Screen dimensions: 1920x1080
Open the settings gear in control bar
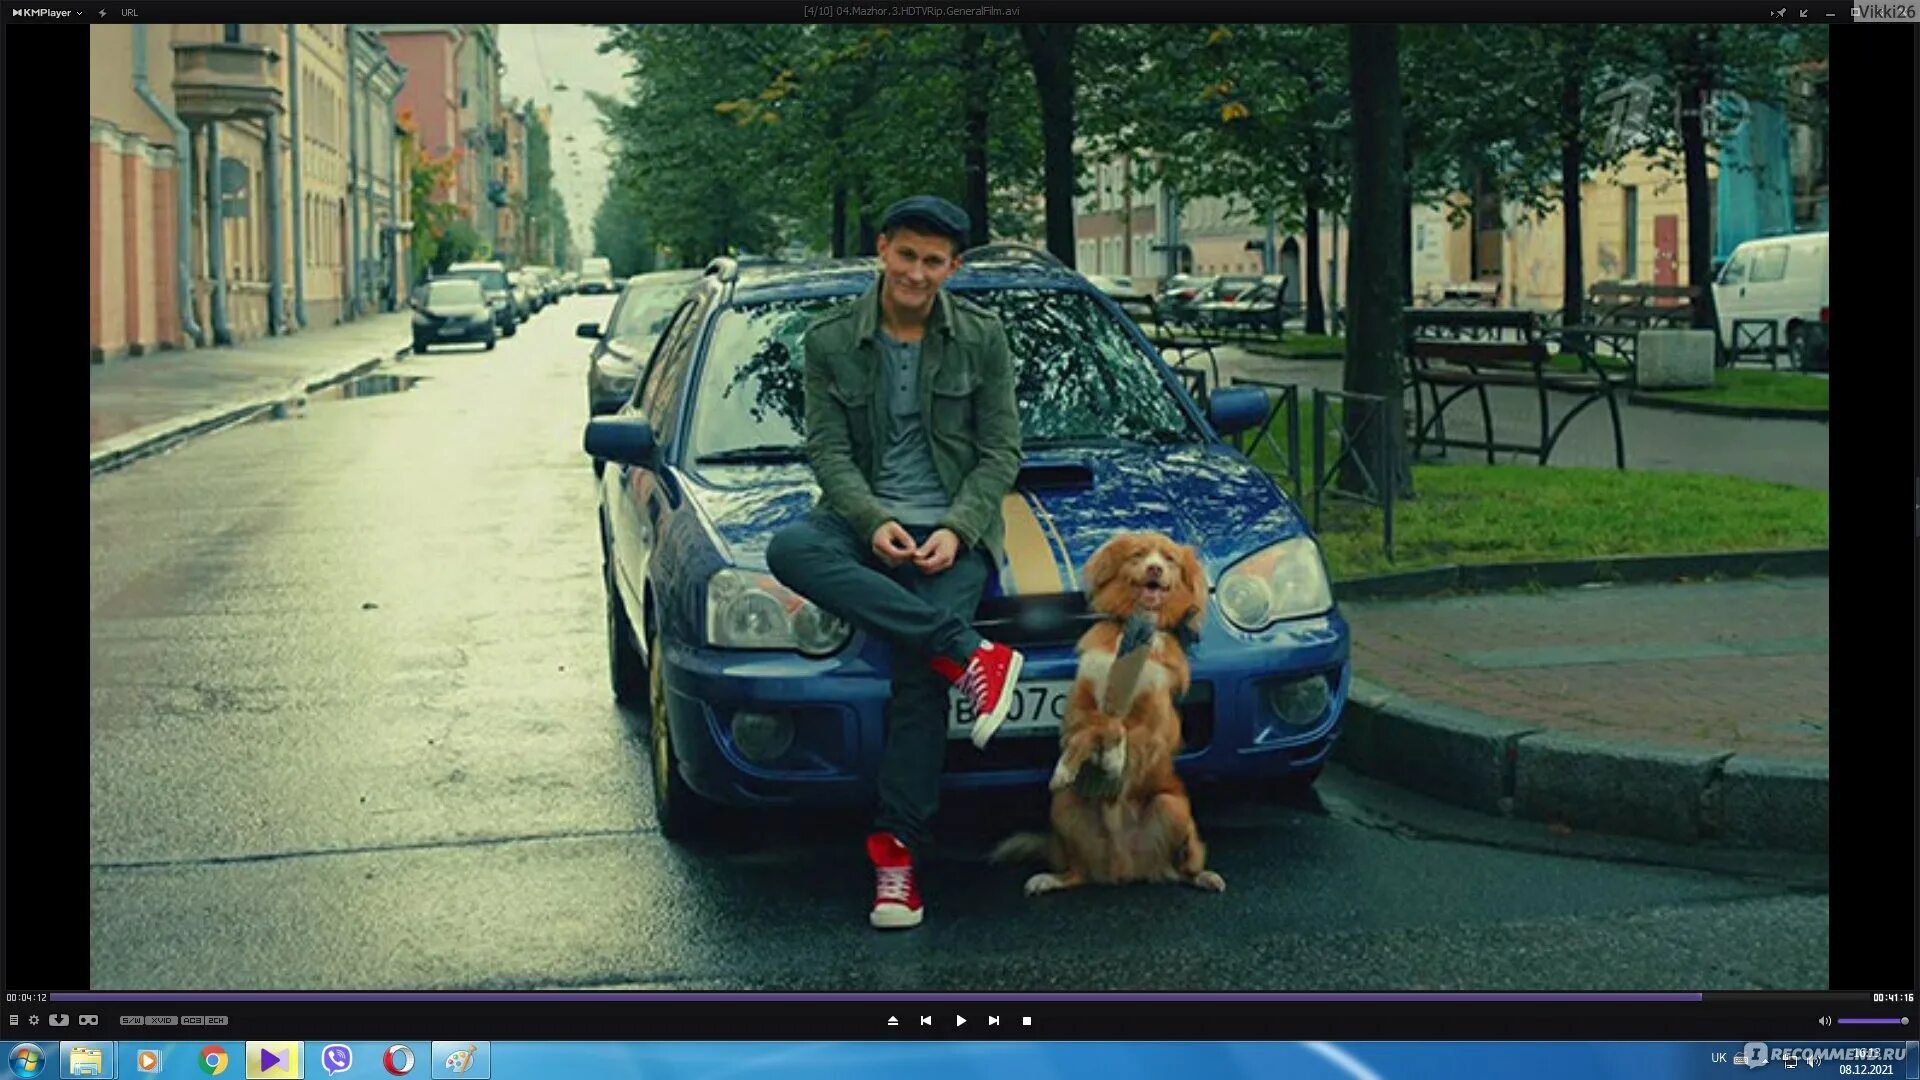coord(34,1020)
